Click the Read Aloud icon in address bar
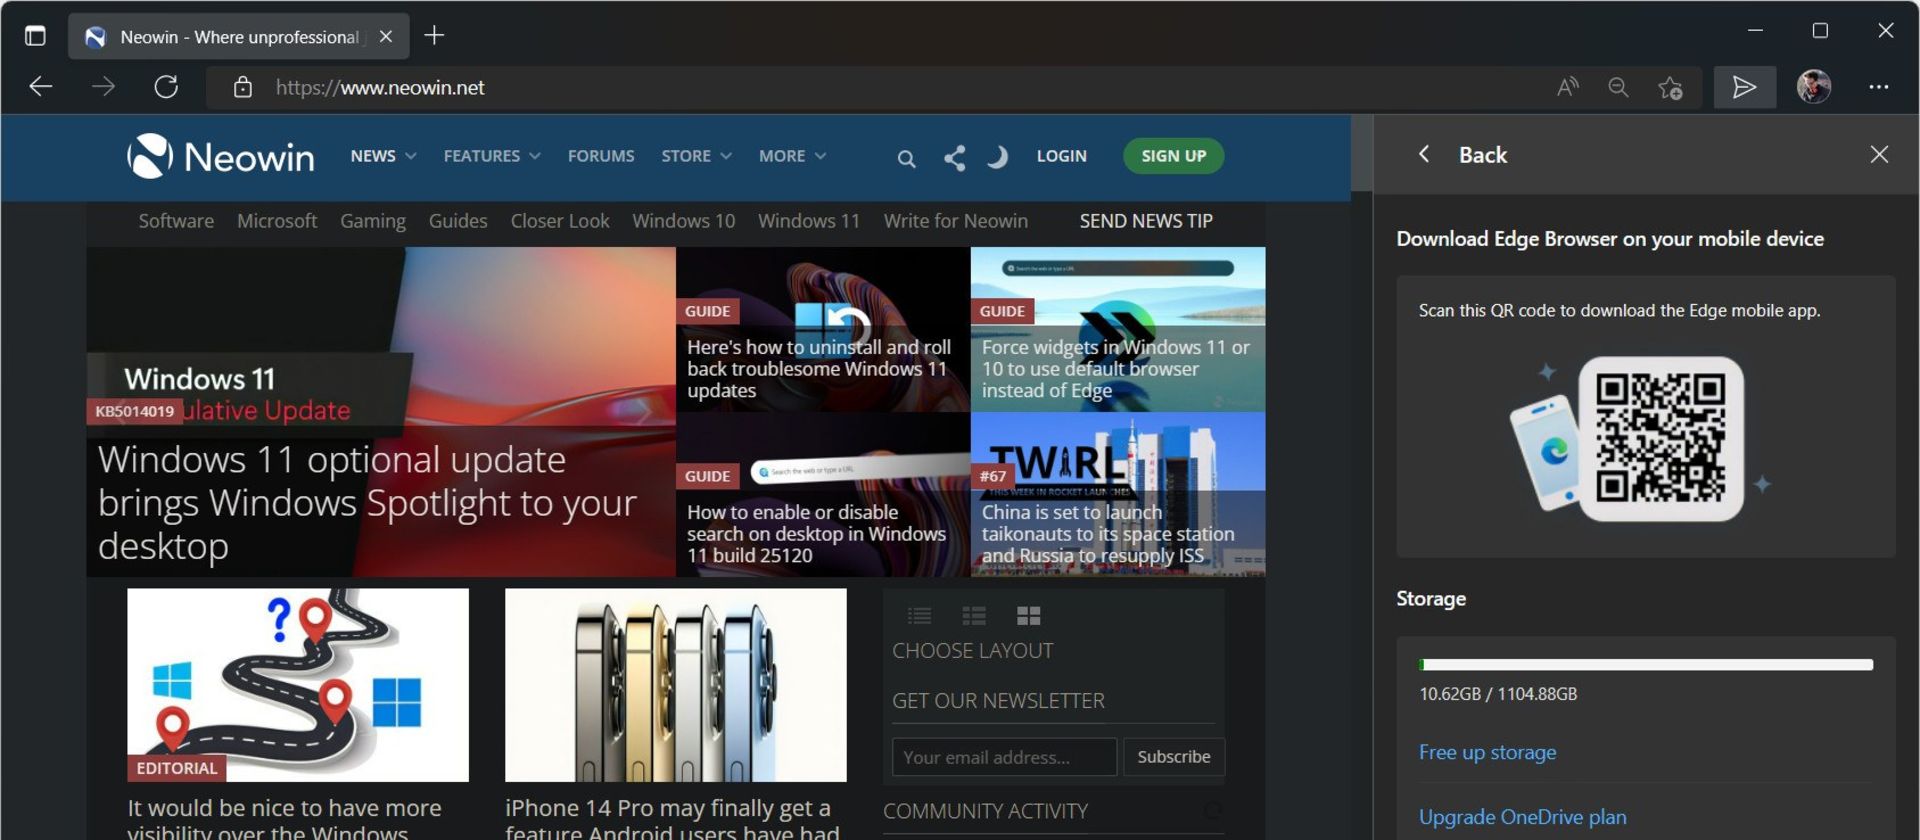 [x=1567, y=87]
